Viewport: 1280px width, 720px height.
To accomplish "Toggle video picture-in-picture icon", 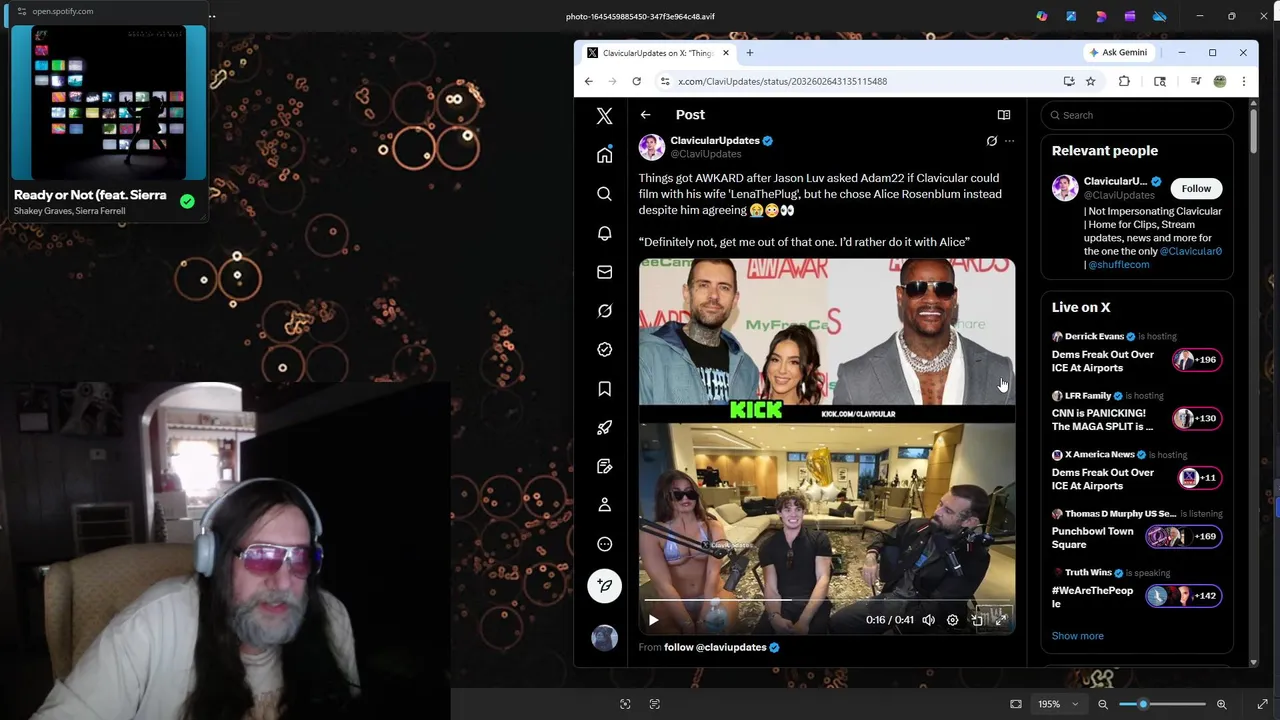I will pyautogui.click(x=977, y=620).
